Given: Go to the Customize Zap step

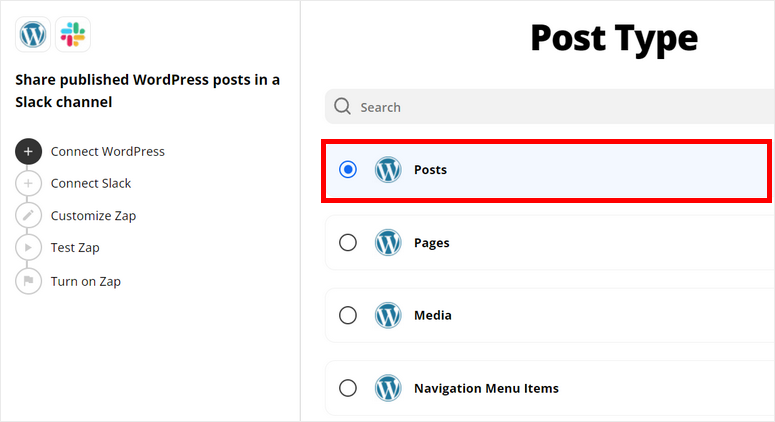Looking at the screenshot, I should tap(93, 216).
